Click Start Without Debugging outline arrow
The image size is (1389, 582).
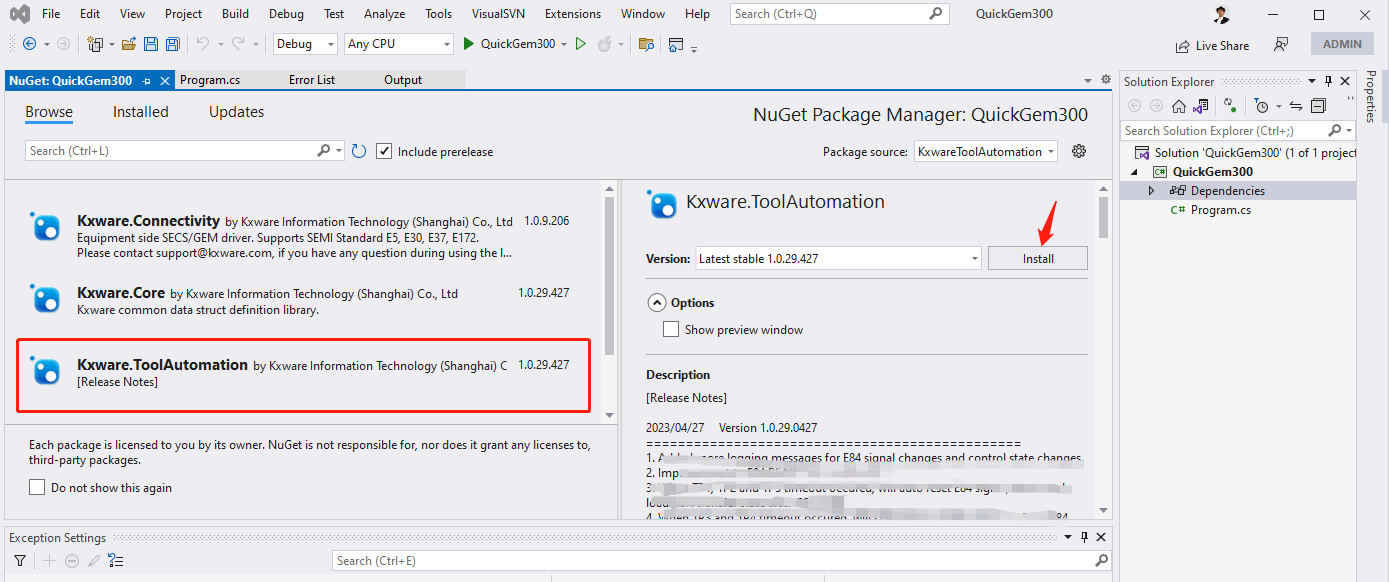pos(580,44)
